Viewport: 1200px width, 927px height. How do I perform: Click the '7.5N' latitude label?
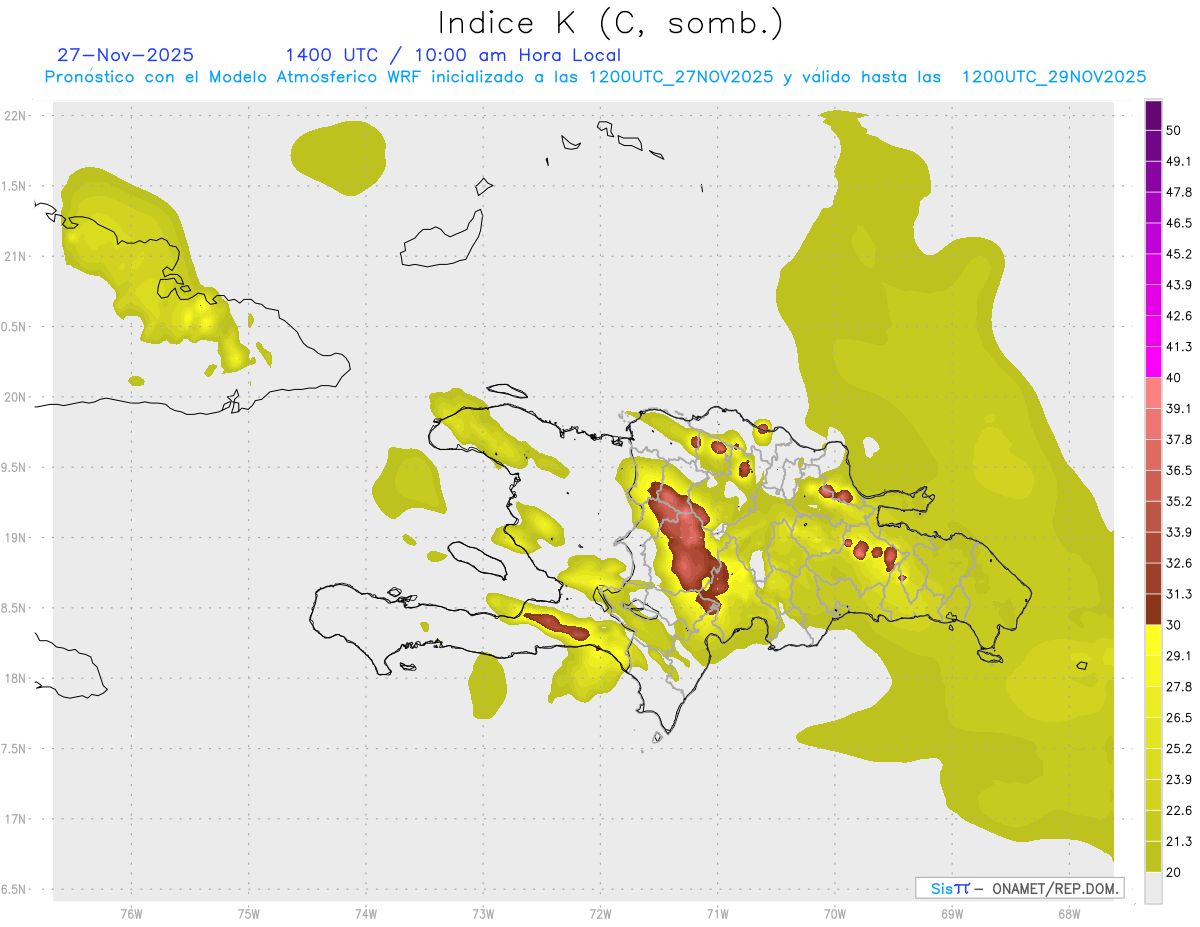coord(15,748)
